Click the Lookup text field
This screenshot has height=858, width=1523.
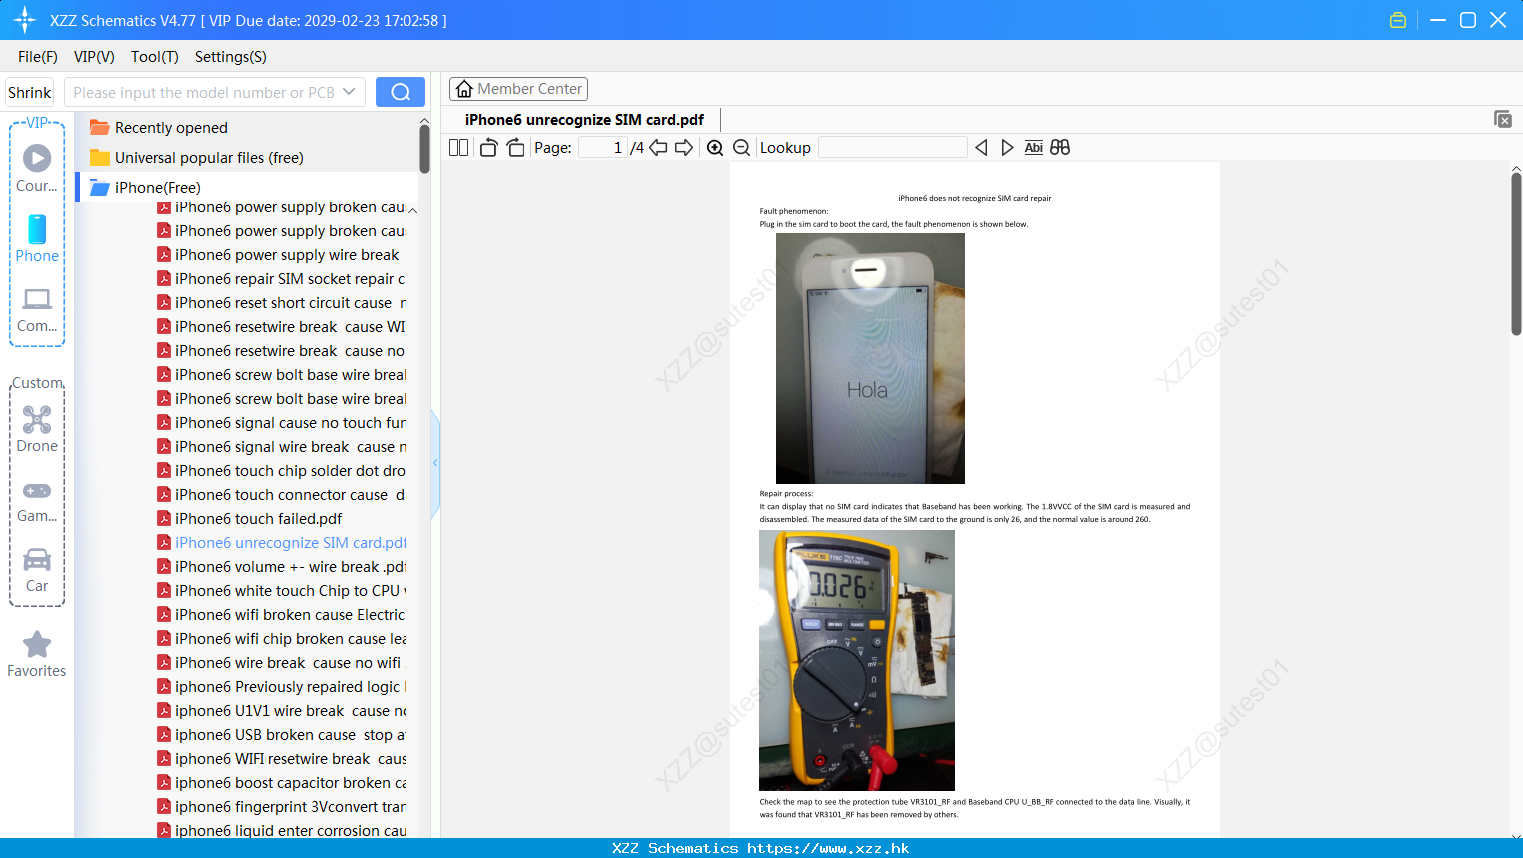(893, 147)
